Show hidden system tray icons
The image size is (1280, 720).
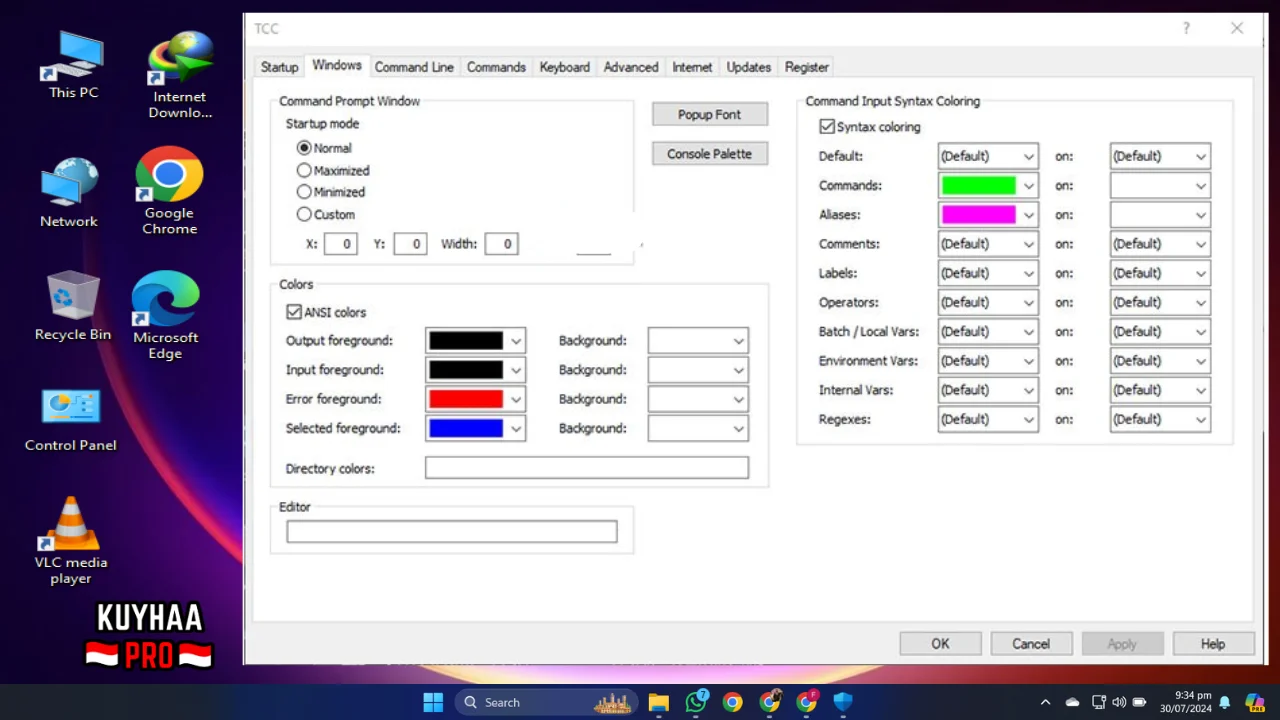pyautogui.click(x=1045, y=702)
